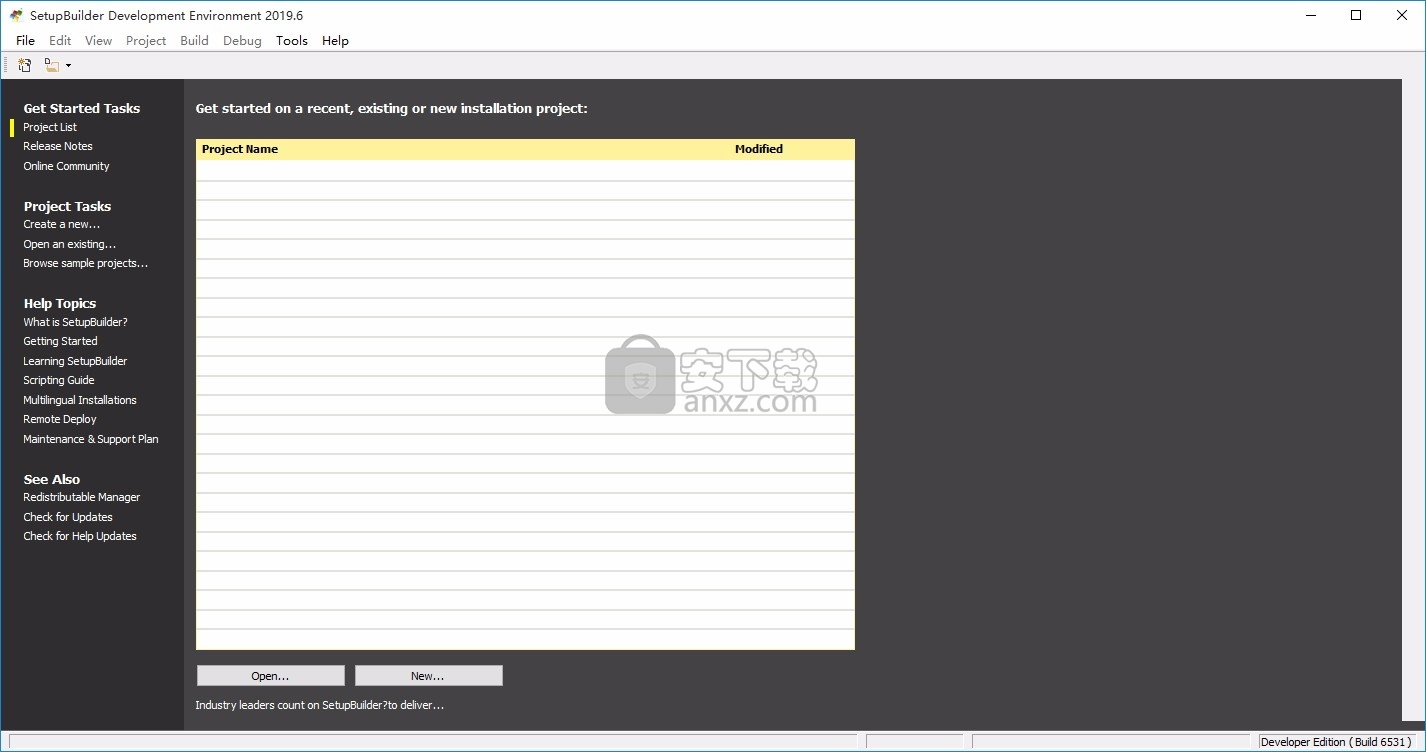Open What is SetupBuilder? help topic
This screenshot has width=1426, height=752.
75,322
